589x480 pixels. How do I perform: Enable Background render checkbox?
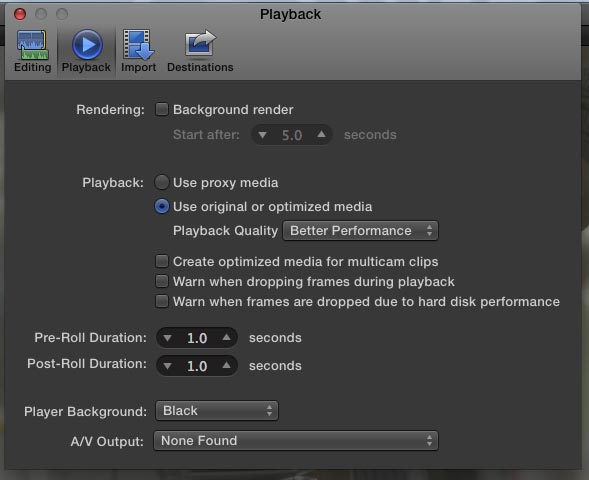(x=162, y=109)
